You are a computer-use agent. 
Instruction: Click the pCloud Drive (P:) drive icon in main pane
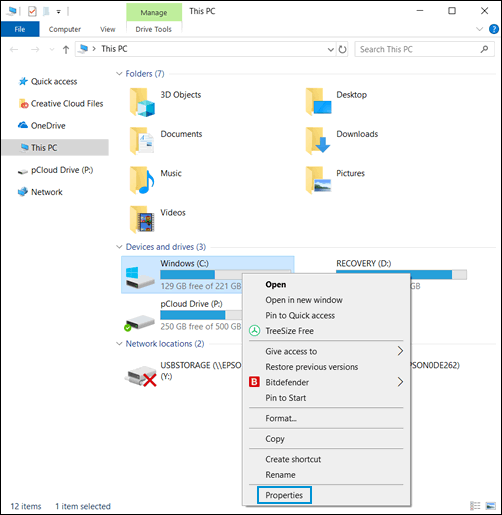point(139,323)
